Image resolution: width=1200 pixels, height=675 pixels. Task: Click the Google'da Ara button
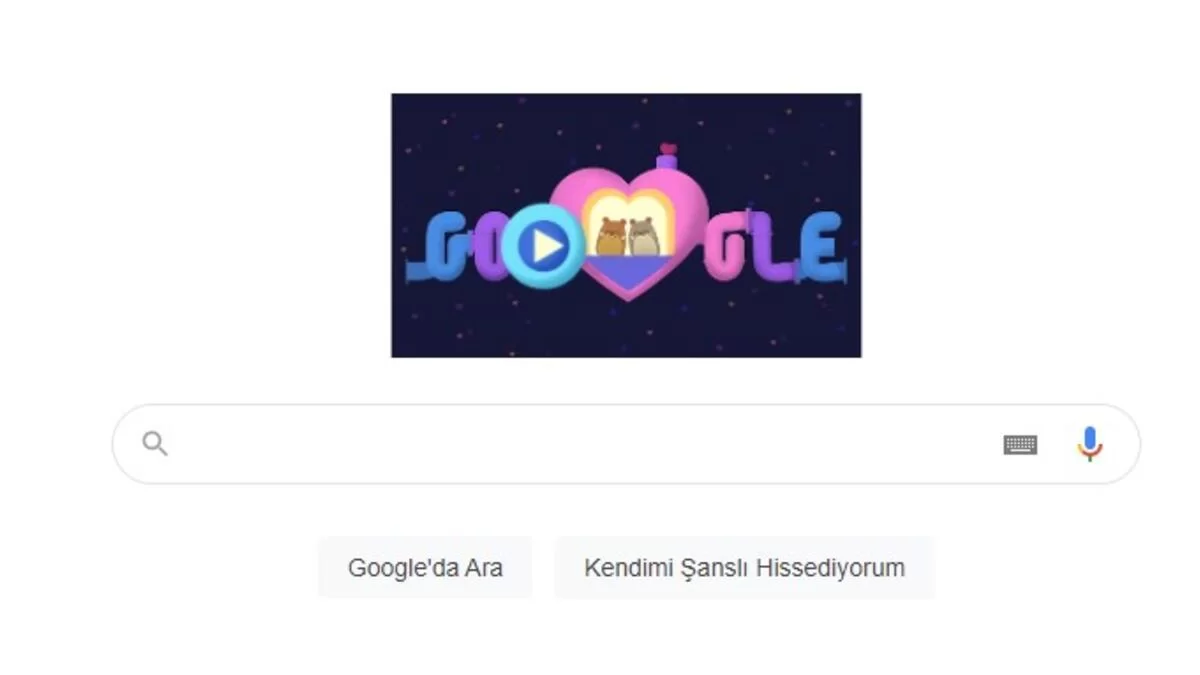[425, 567]
